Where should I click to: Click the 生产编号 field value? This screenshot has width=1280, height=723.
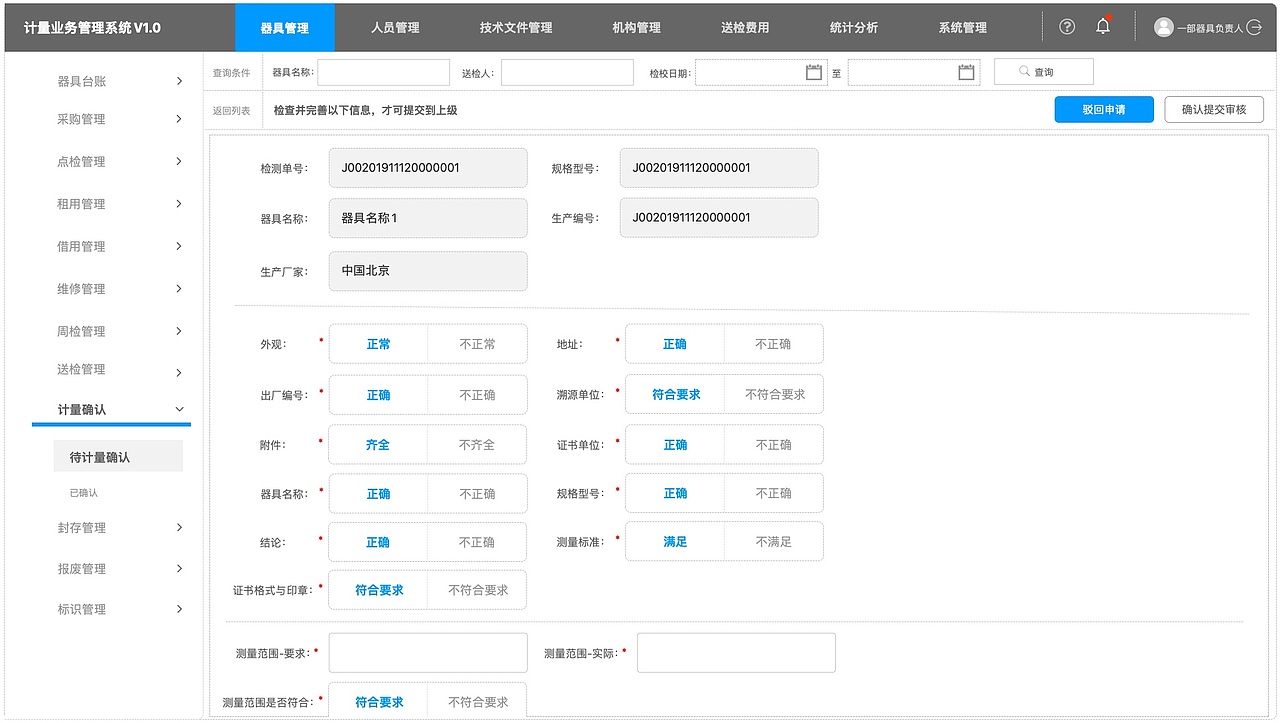[719, 218]
